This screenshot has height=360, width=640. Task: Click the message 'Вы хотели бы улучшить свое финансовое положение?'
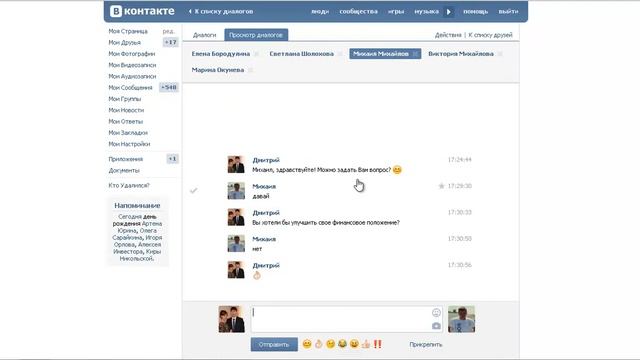point(326,222)
